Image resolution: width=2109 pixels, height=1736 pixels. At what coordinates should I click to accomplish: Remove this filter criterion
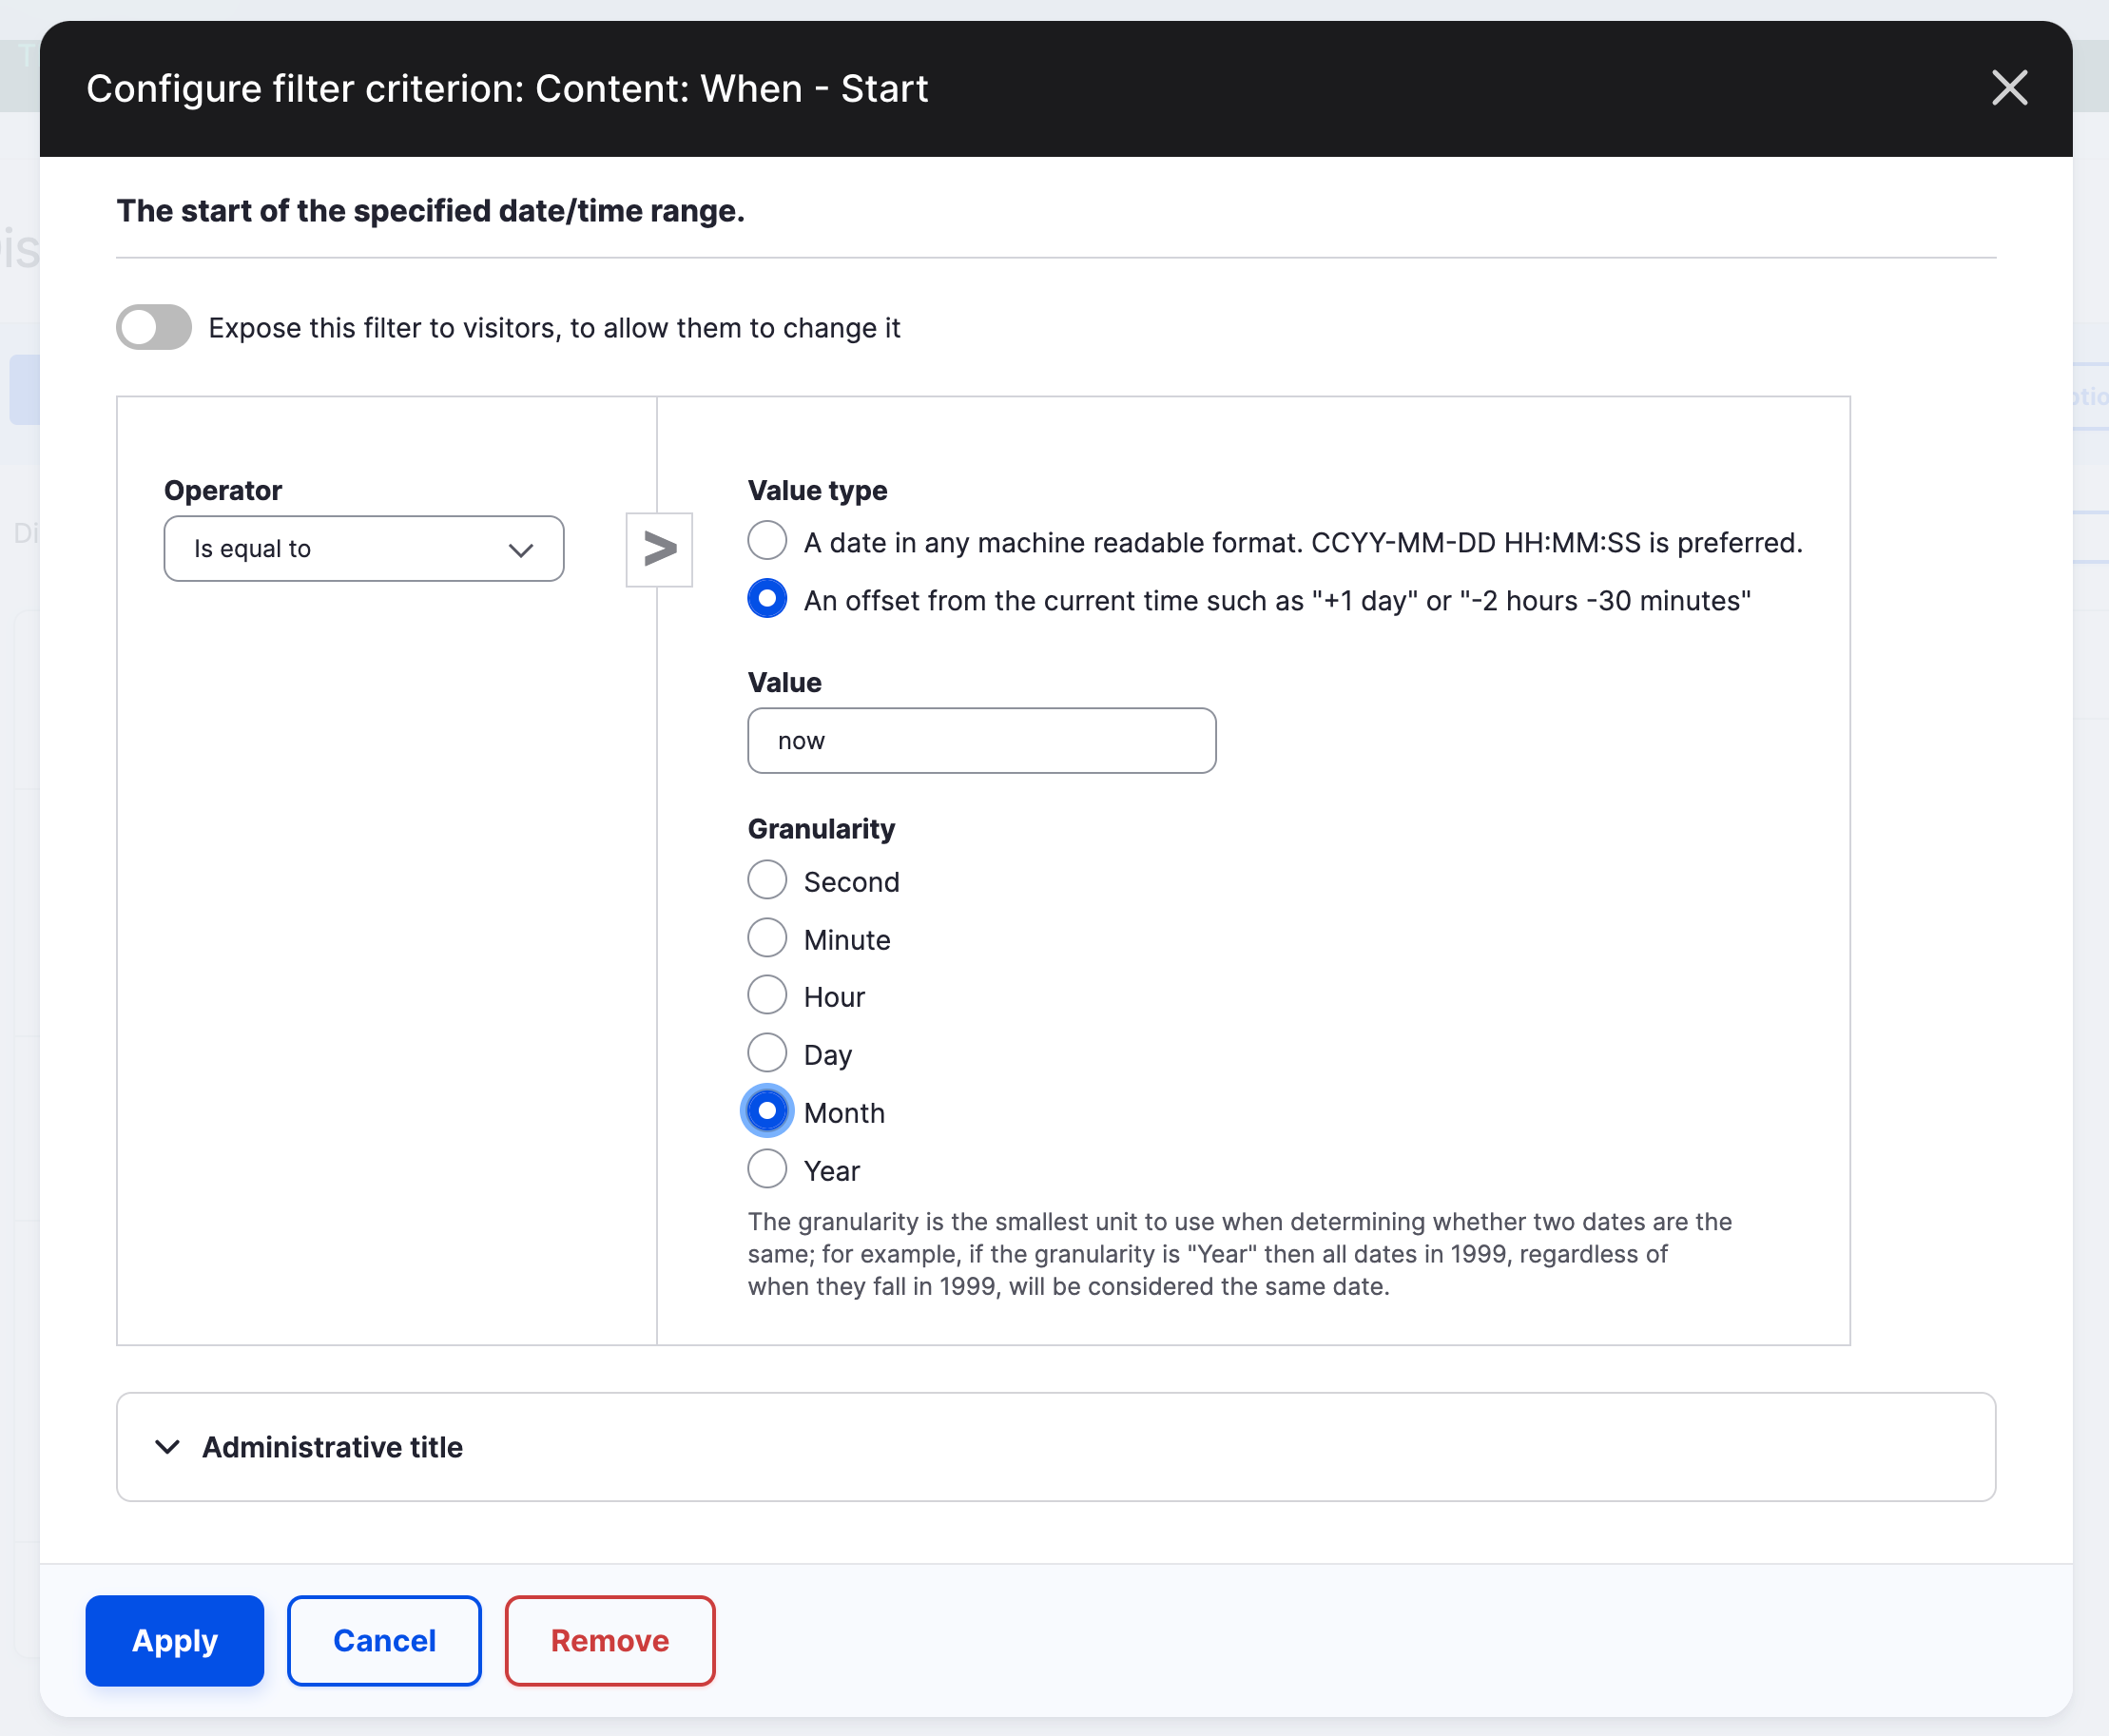click(x=609, y=1640)
